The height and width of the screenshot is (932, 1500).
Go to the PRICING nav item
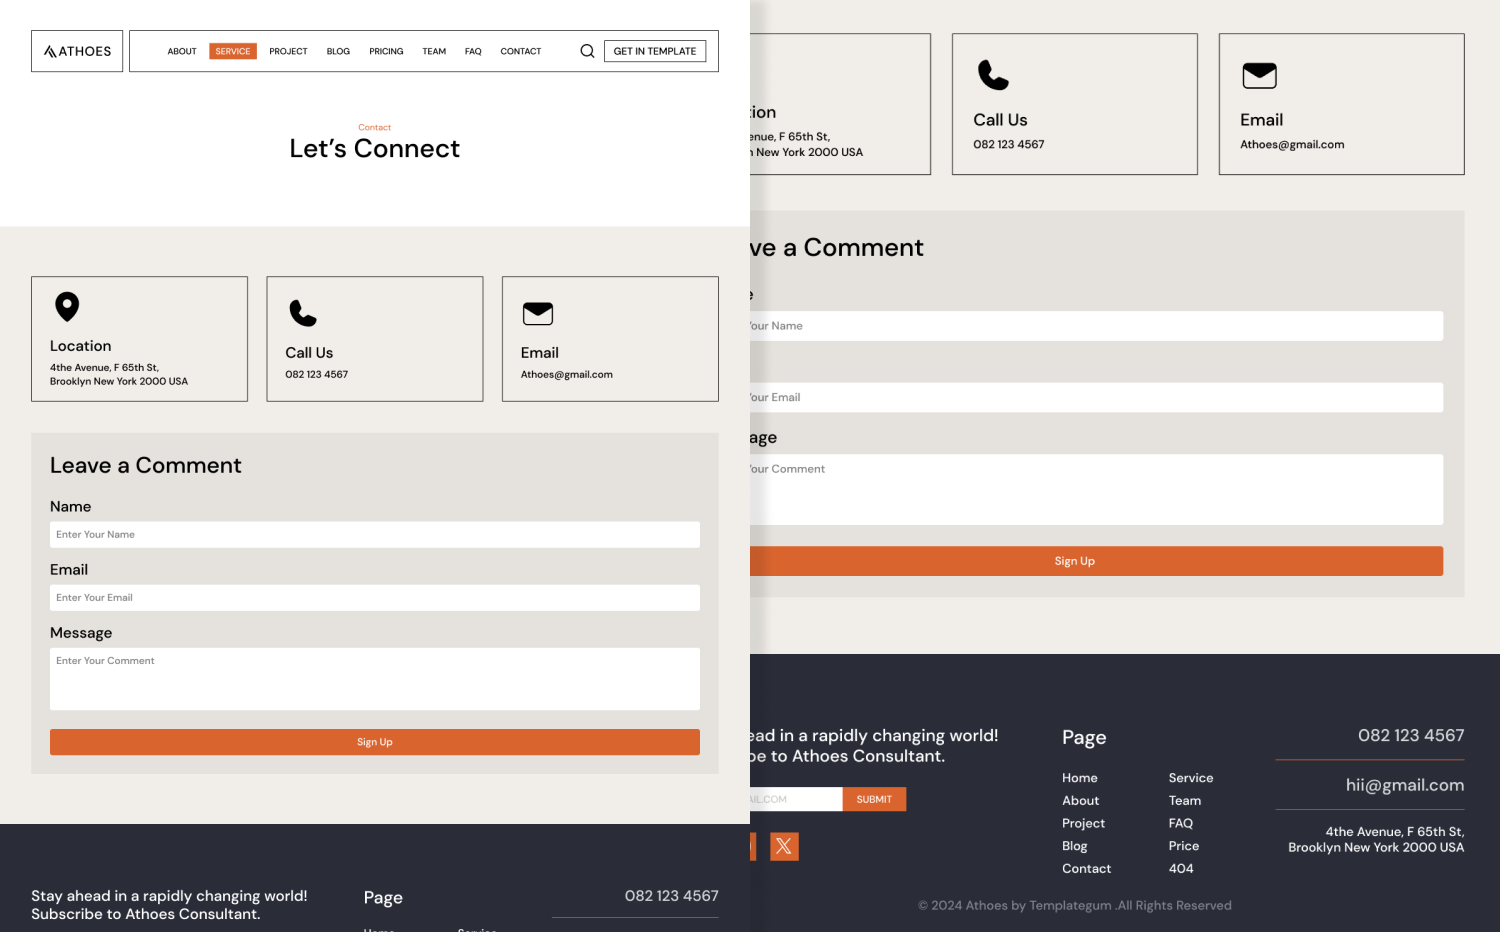[x=386, y=51]
